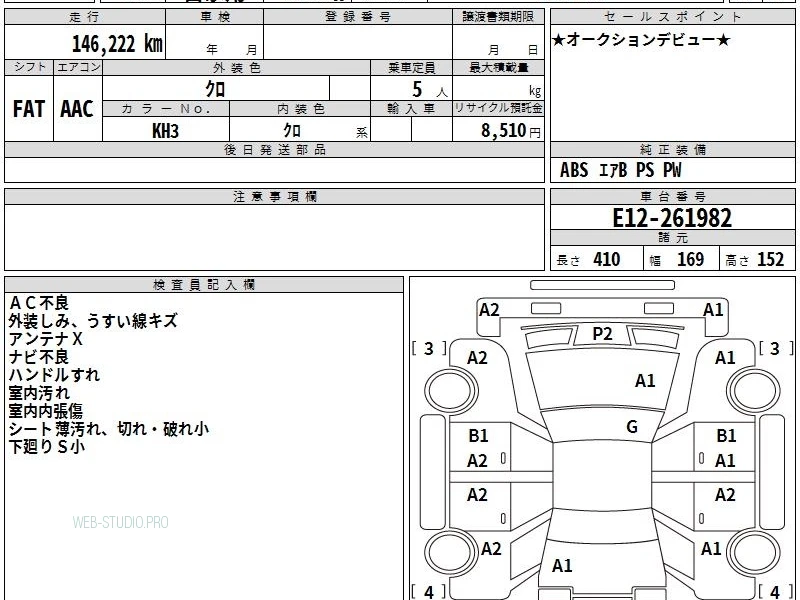Click the 内装色 header
800x600 pixels.
pos(301,109)
